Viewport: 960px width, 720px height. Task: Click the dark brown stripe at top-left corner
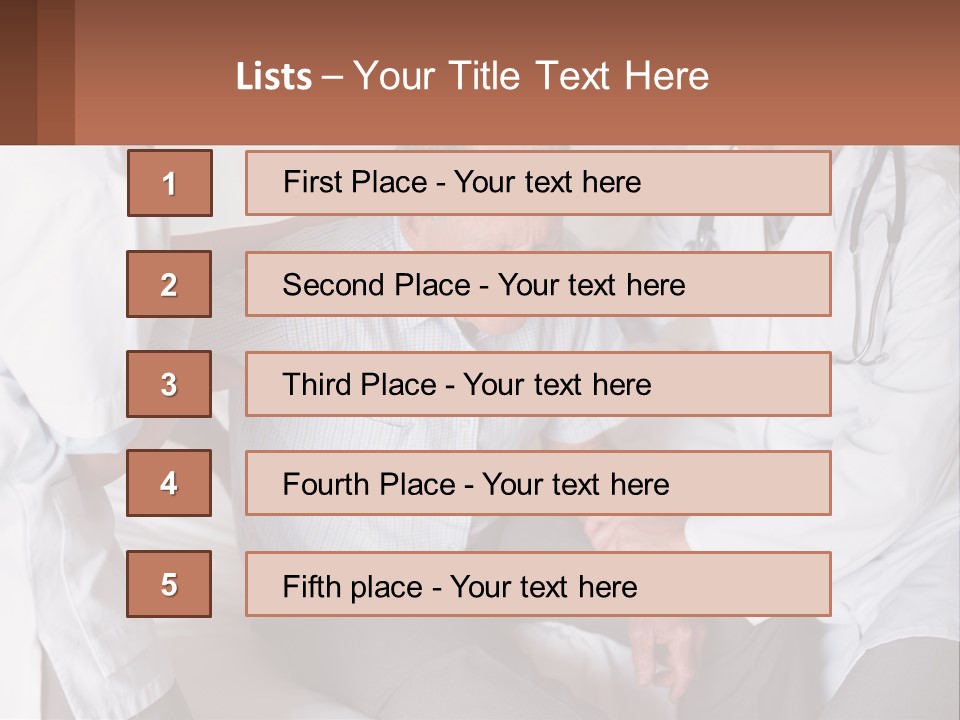click(x=18, y=72)
